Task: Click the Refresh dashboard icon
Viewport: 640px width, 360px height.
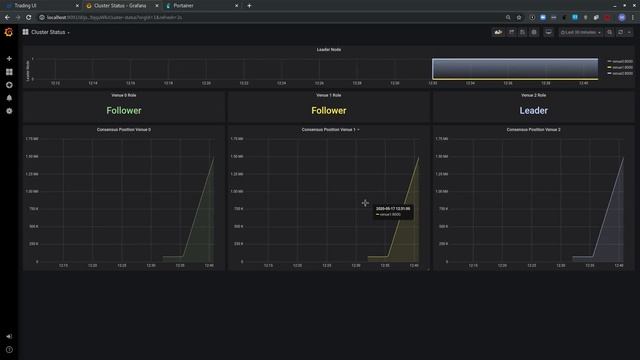Action: (x=620, y=32)
